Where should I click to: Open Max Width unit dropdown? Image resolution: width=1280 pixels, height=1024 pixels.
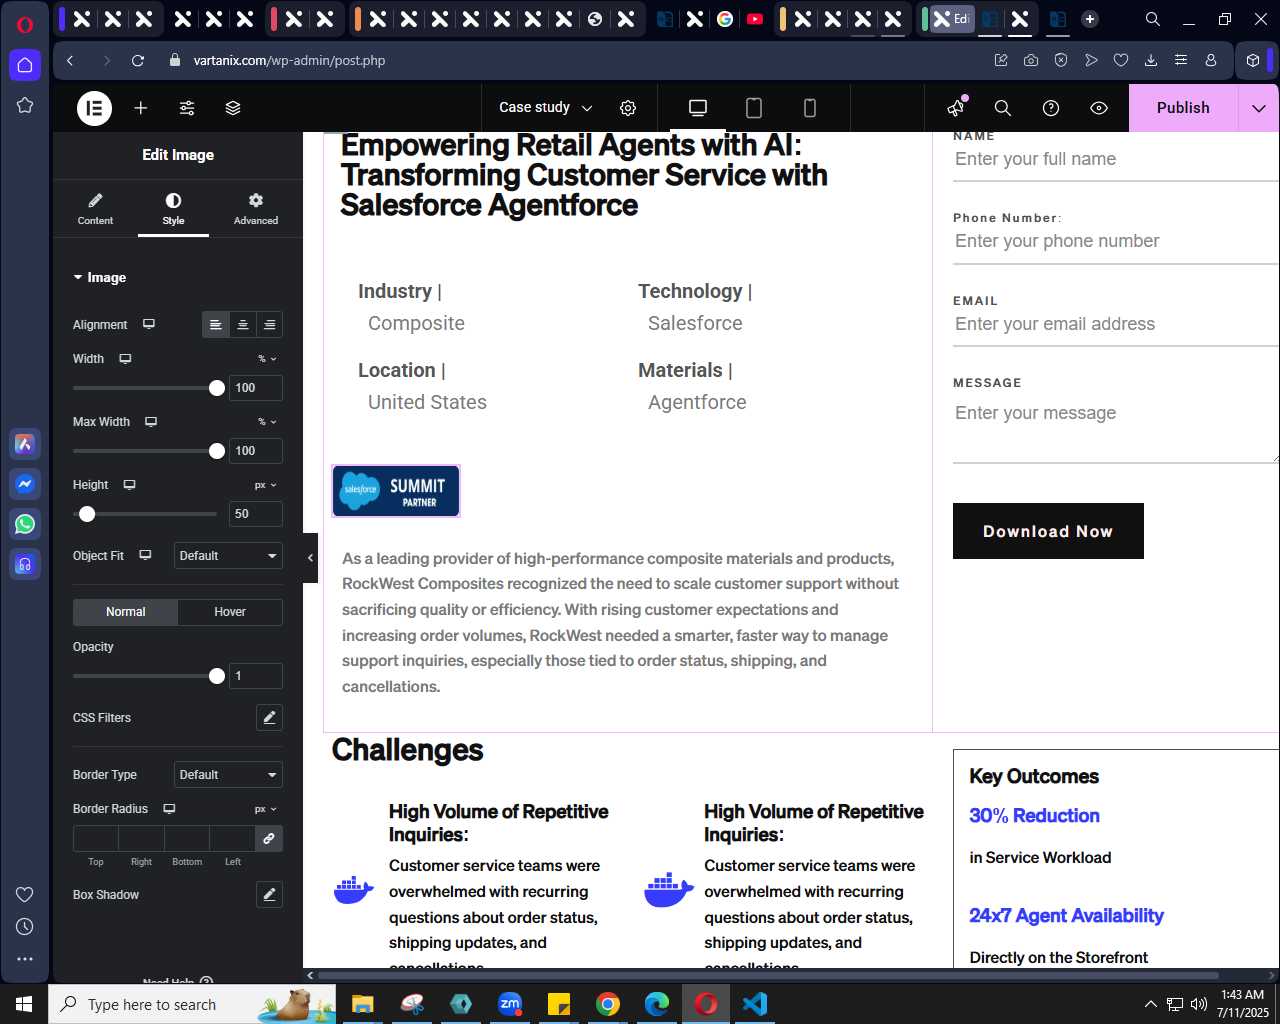click(x=268, y=421)
